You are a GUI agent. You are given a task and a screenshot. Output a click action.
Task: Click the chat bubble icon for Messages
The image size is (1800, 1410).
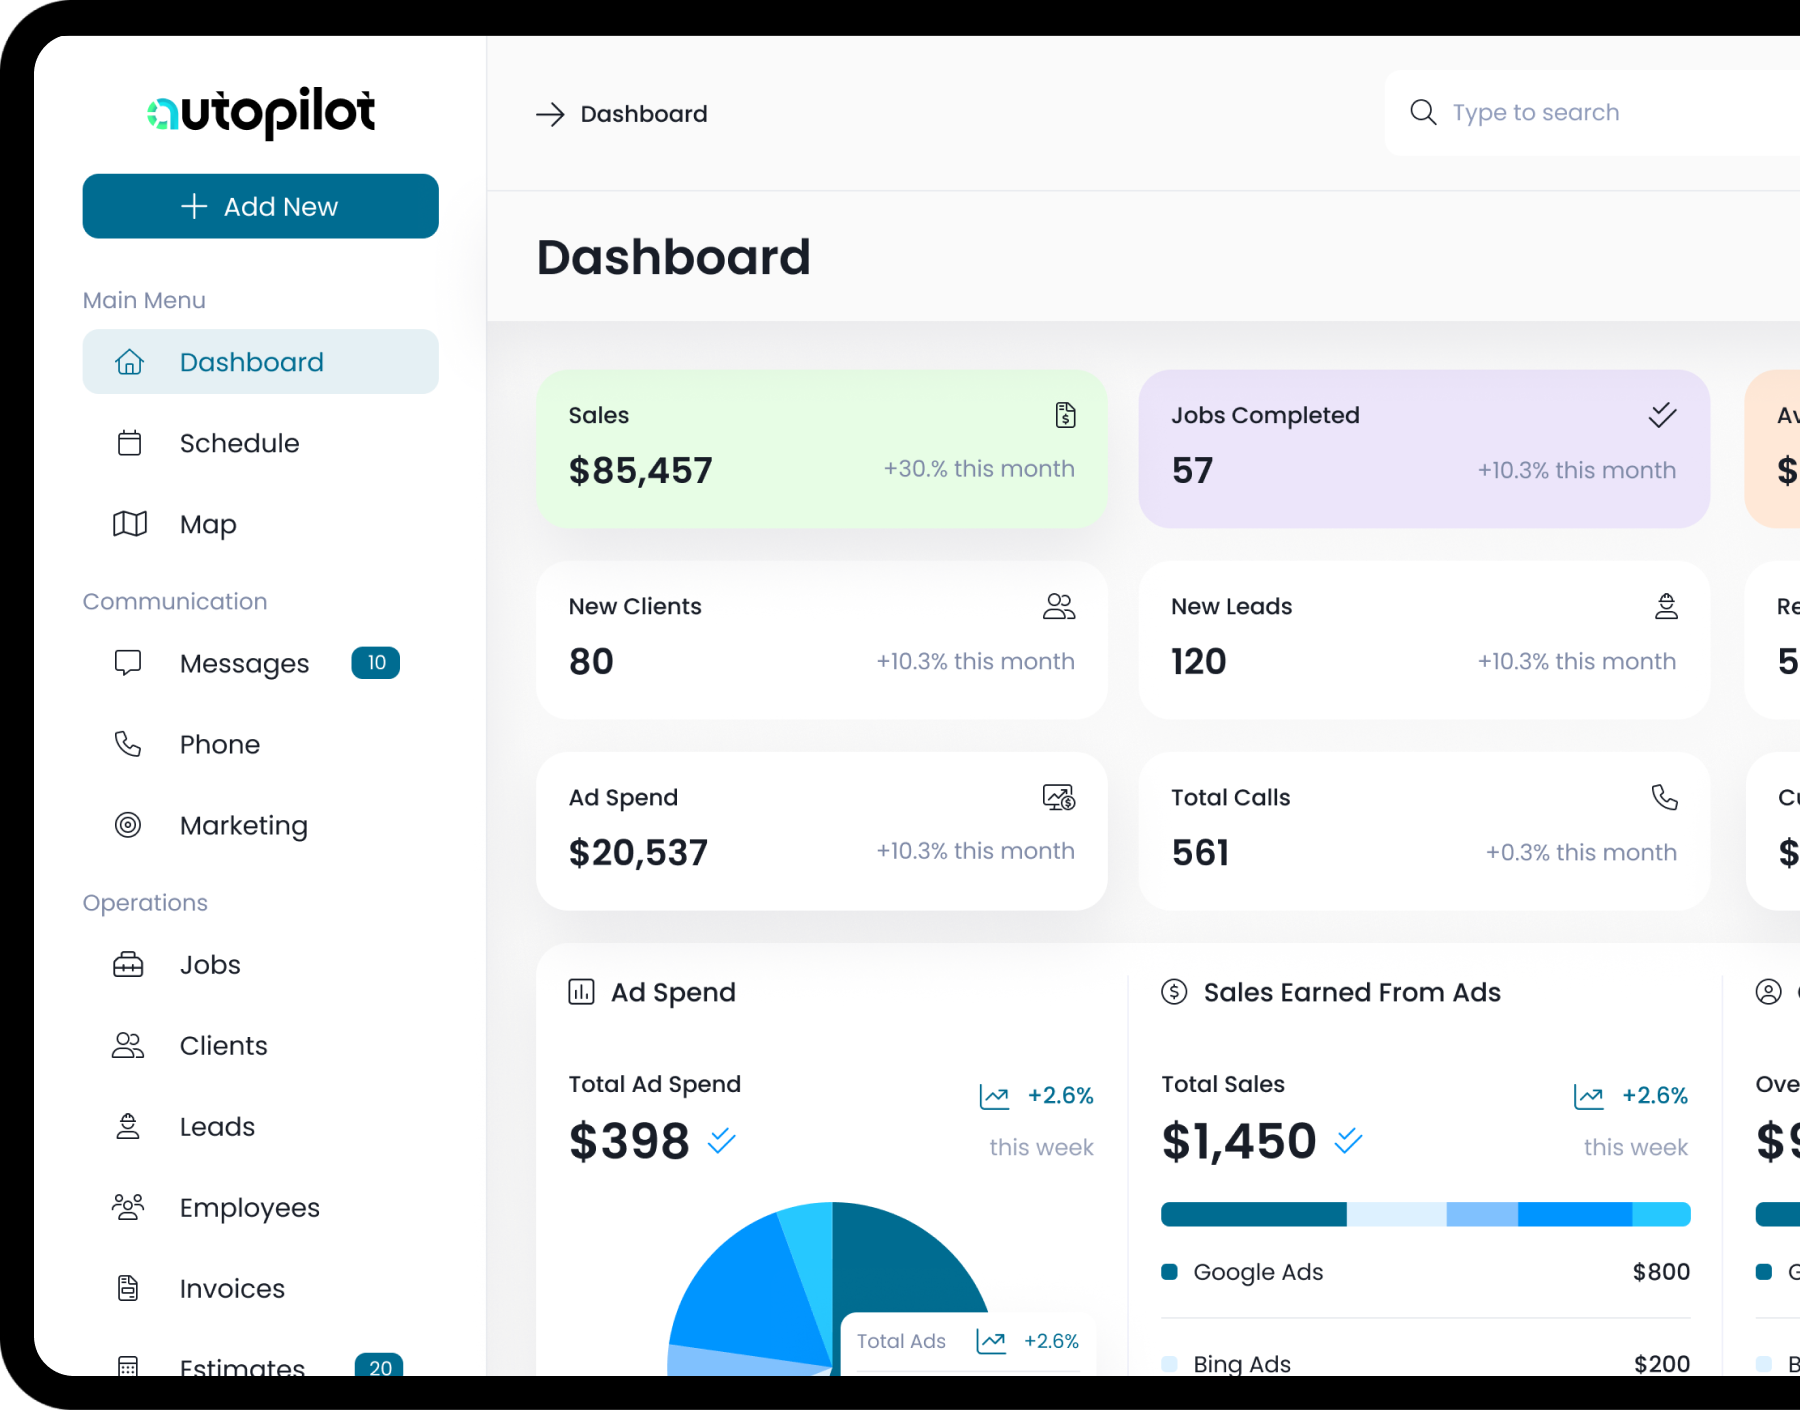tap(128, 663)
